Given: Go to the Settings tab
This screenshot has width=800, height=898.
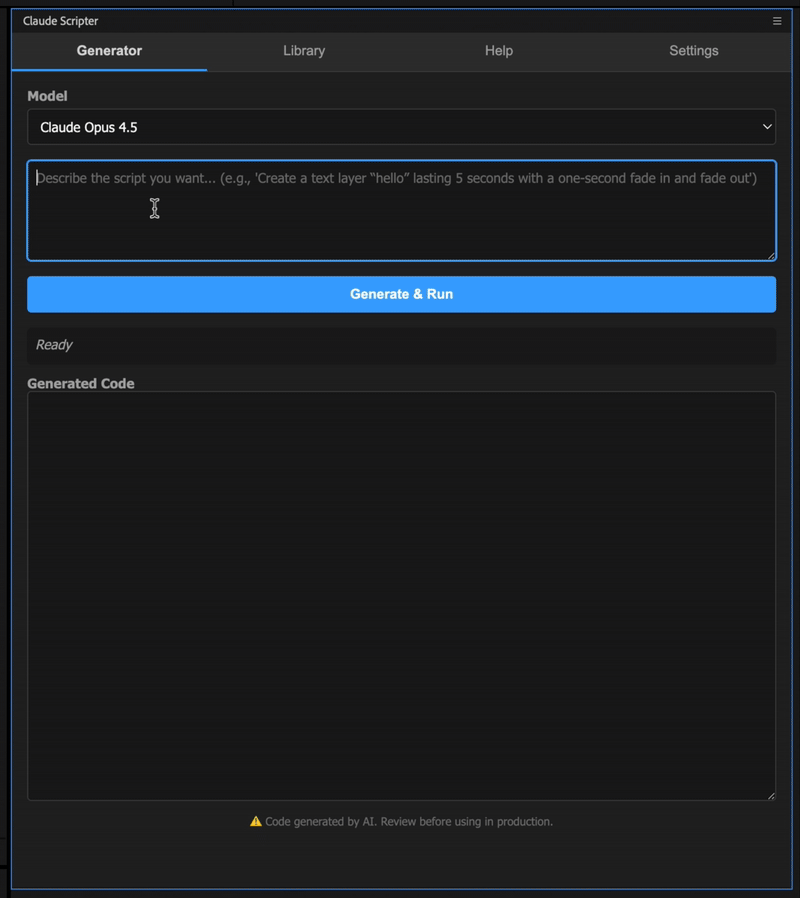Looking at the screenshot, I should (x=693, y=51).
